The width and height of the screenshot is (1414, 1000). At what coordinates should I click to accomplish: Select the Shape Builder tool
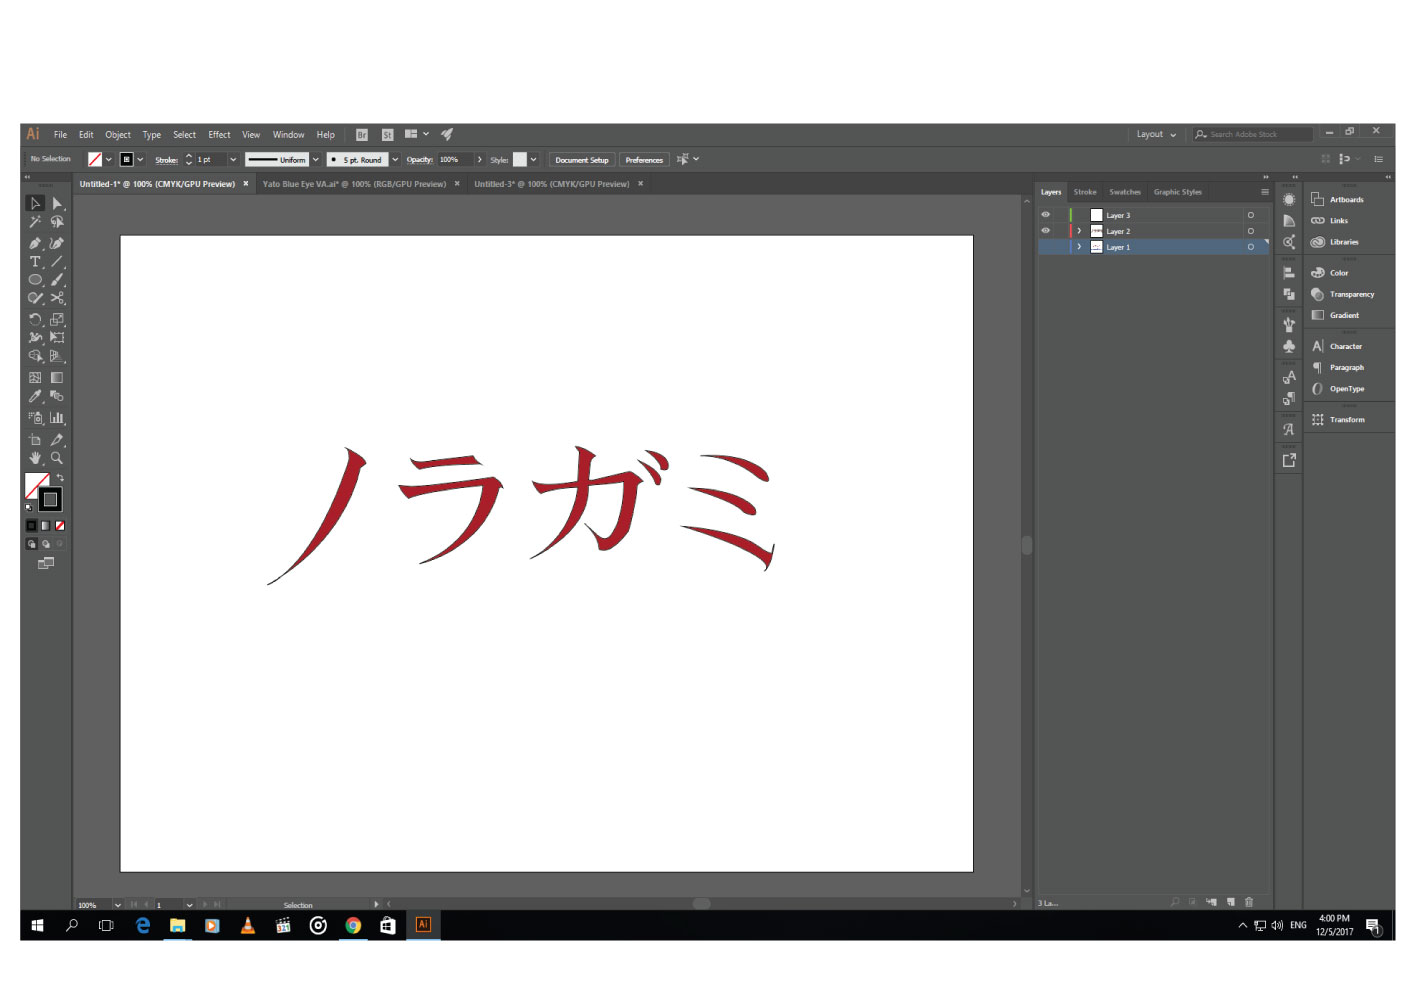[x=35, y=356]
